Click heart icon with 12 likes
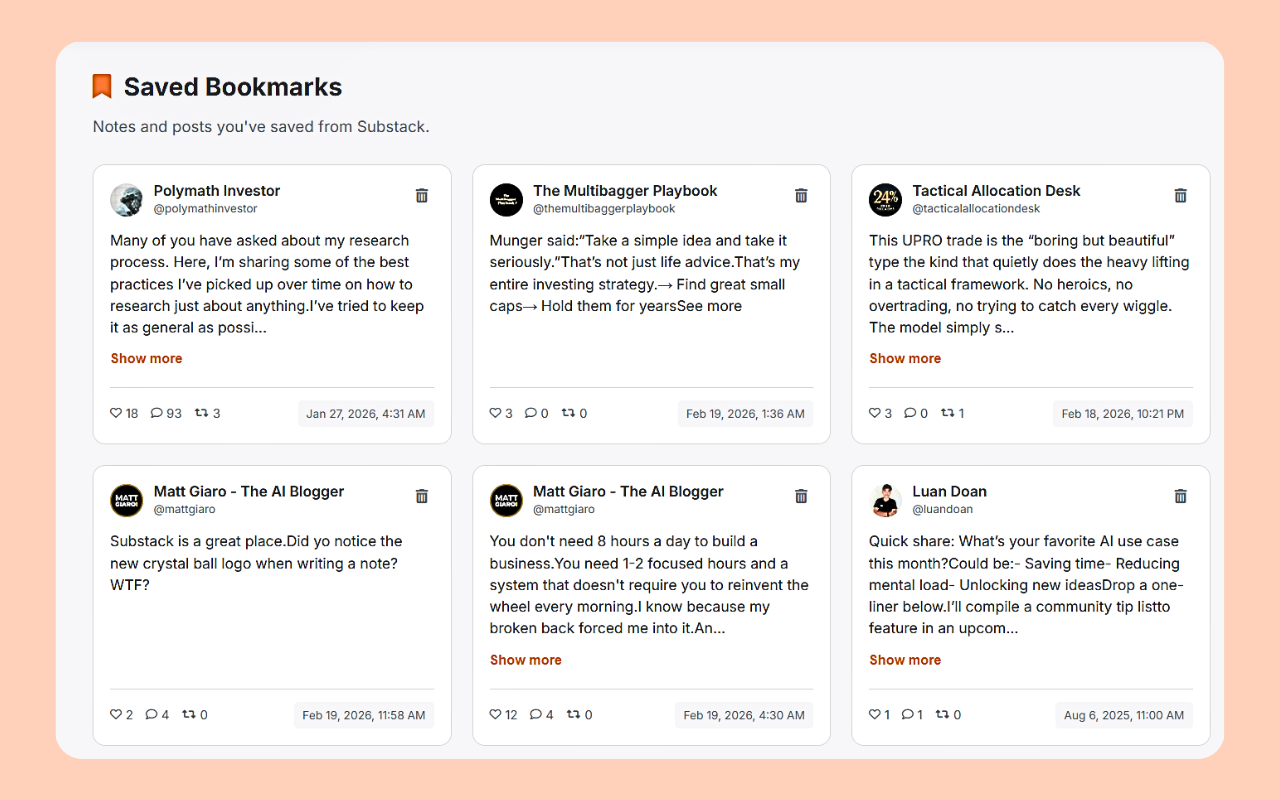The image size is (1280, 800). coord(495,714)
